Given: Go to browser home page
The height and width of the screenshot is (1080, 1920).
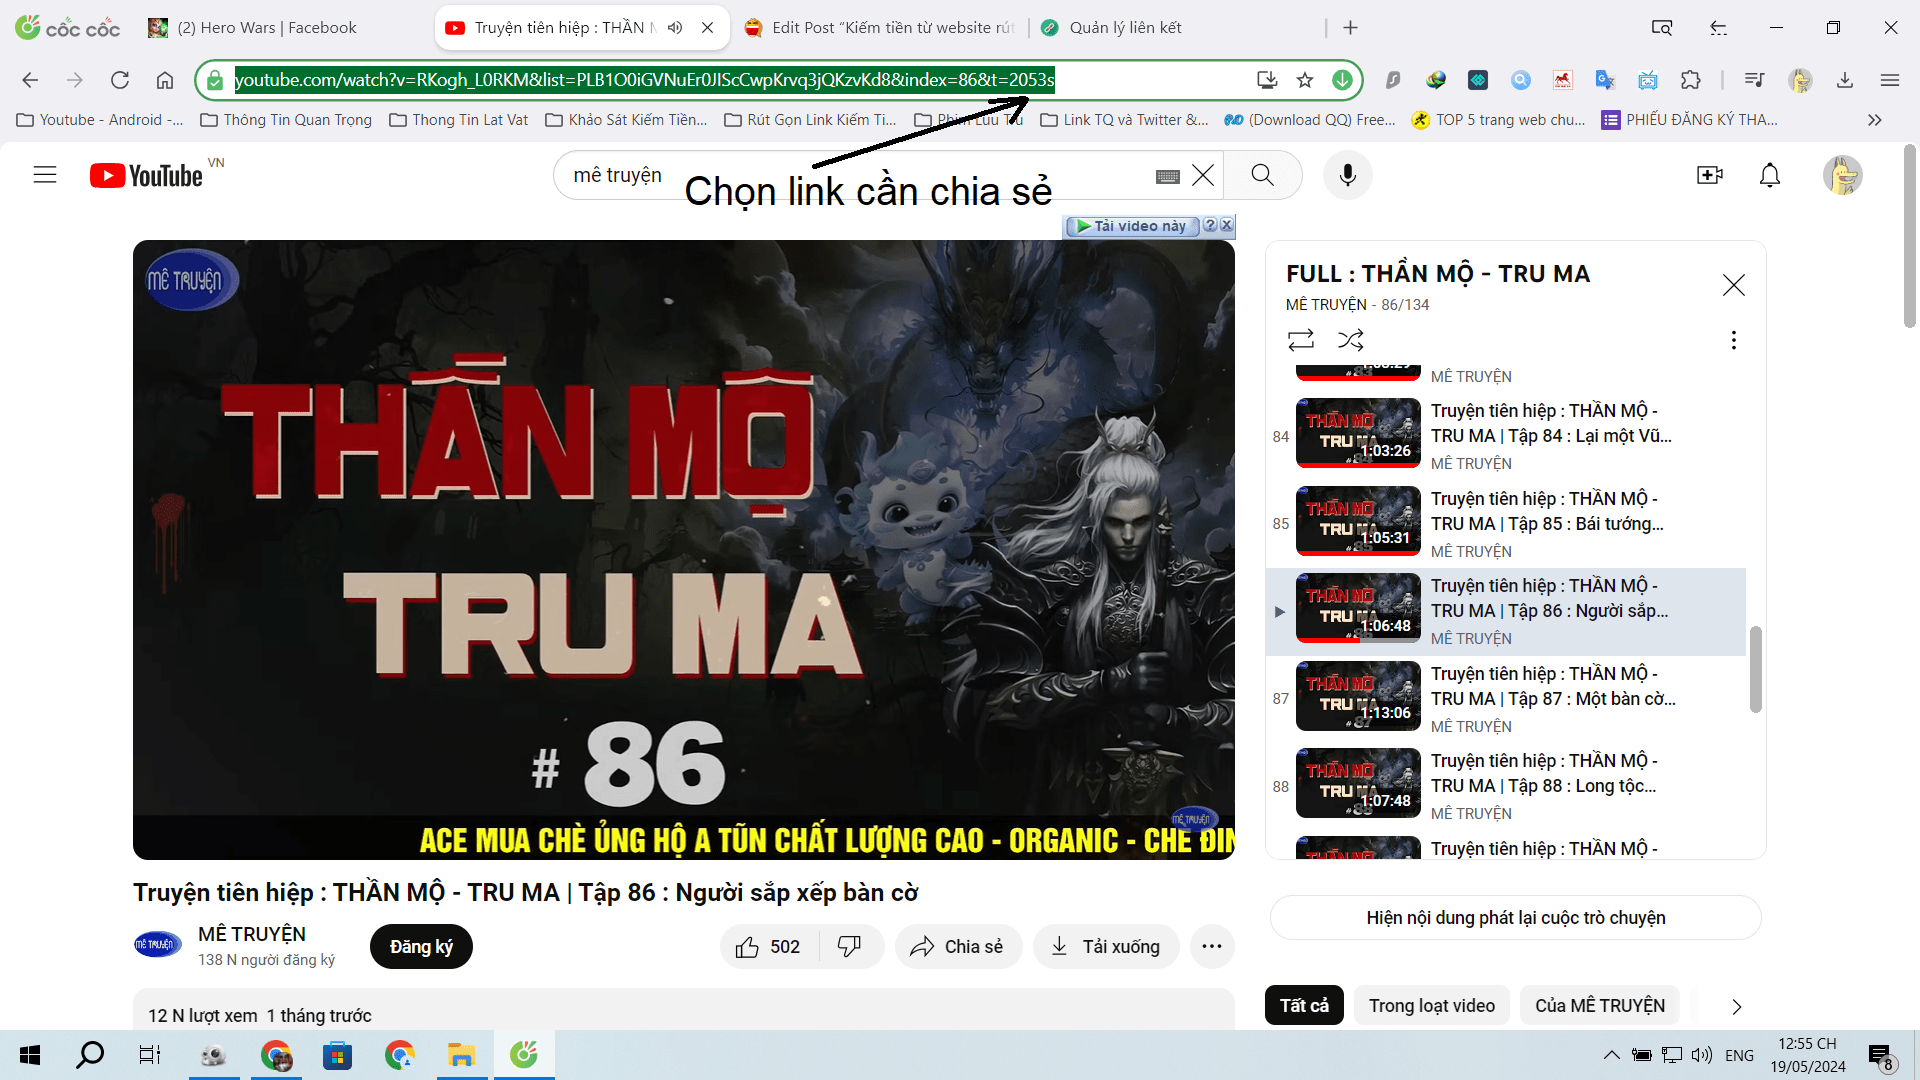Looking at the screenshot, I should [x=165, y=80].
